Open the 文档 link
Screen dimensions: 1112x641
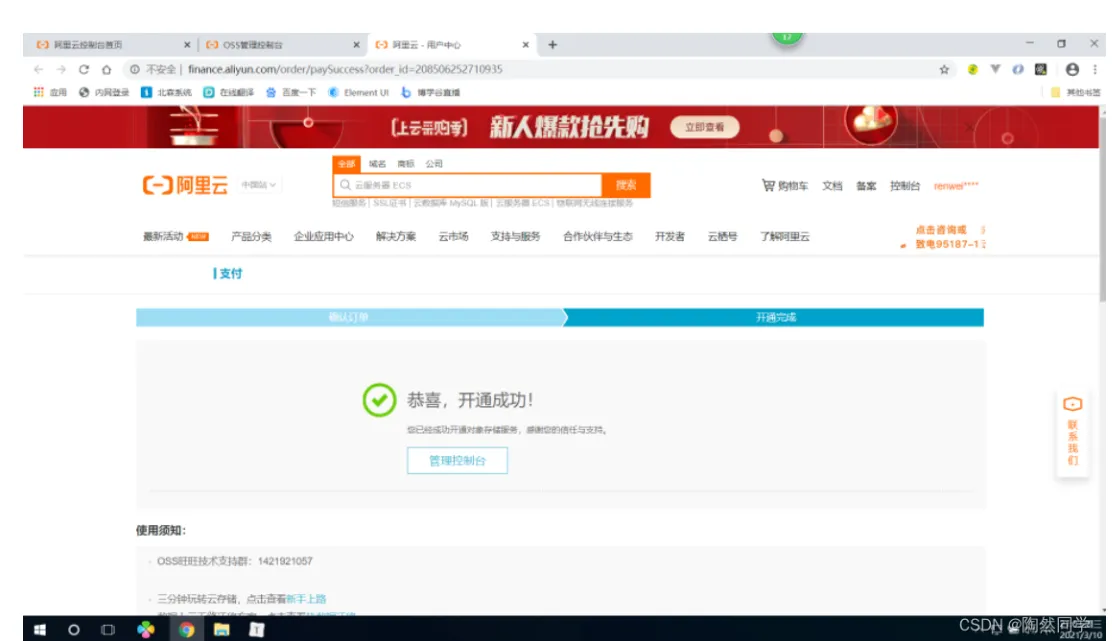833,186
